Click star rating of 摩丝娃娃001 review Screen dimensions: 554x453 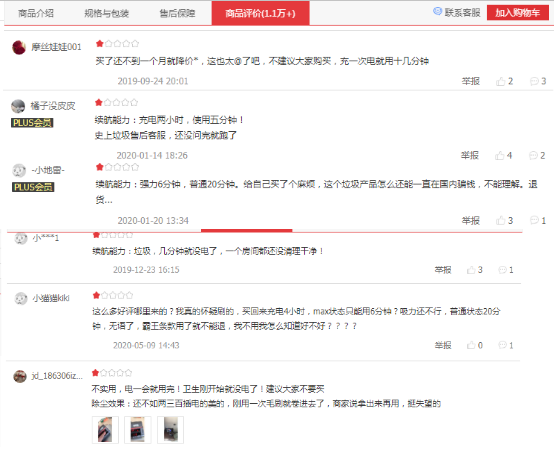click(x=117, y=44)
